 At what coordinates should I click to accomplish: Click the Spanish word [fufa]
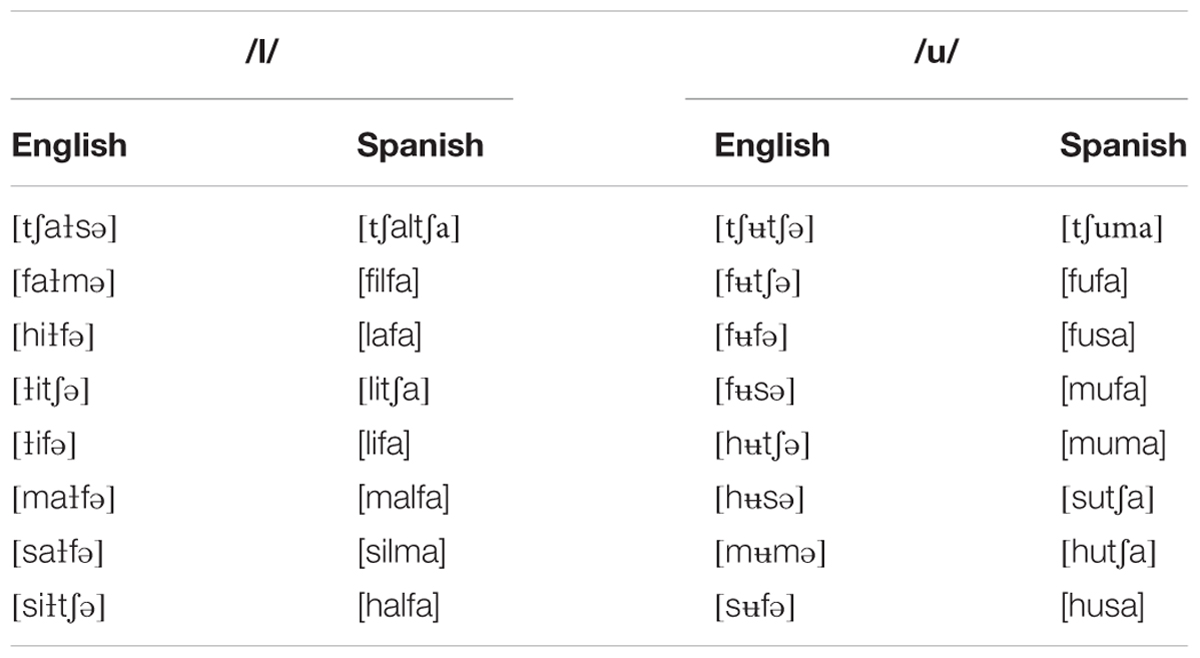coord(1094,282)
